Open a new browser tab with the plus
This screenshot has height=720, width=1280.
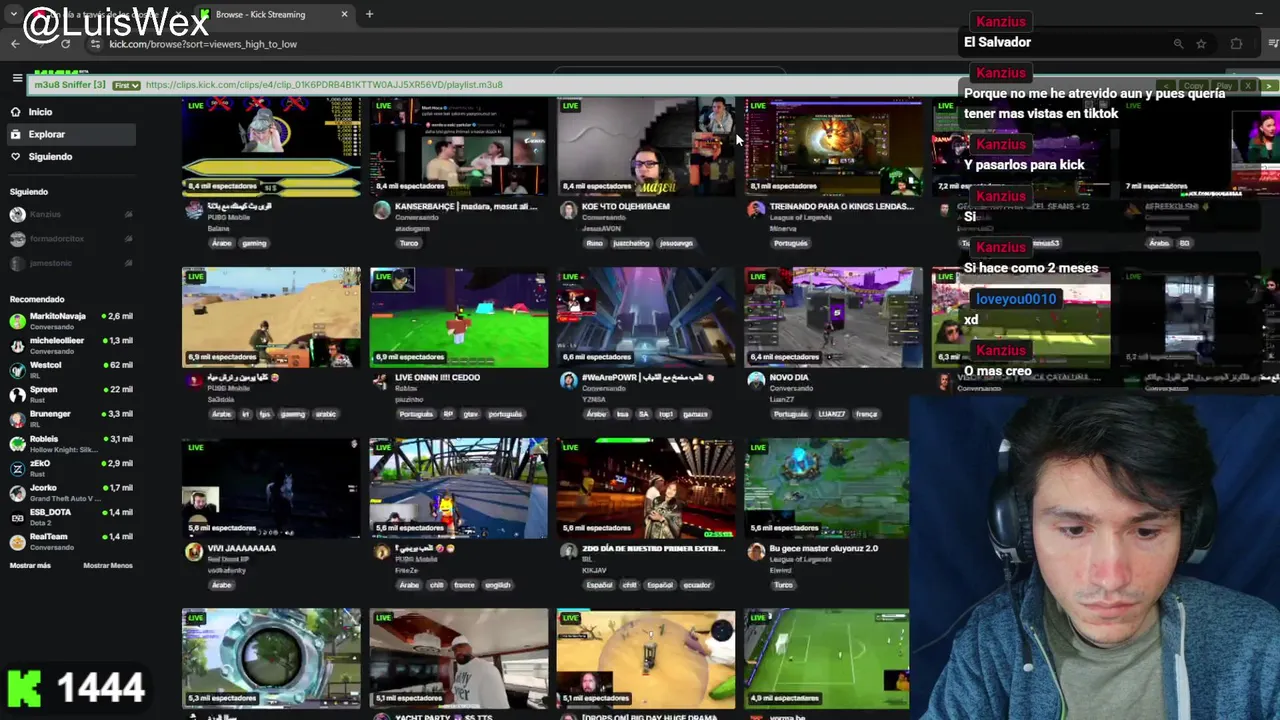[369, 14]
